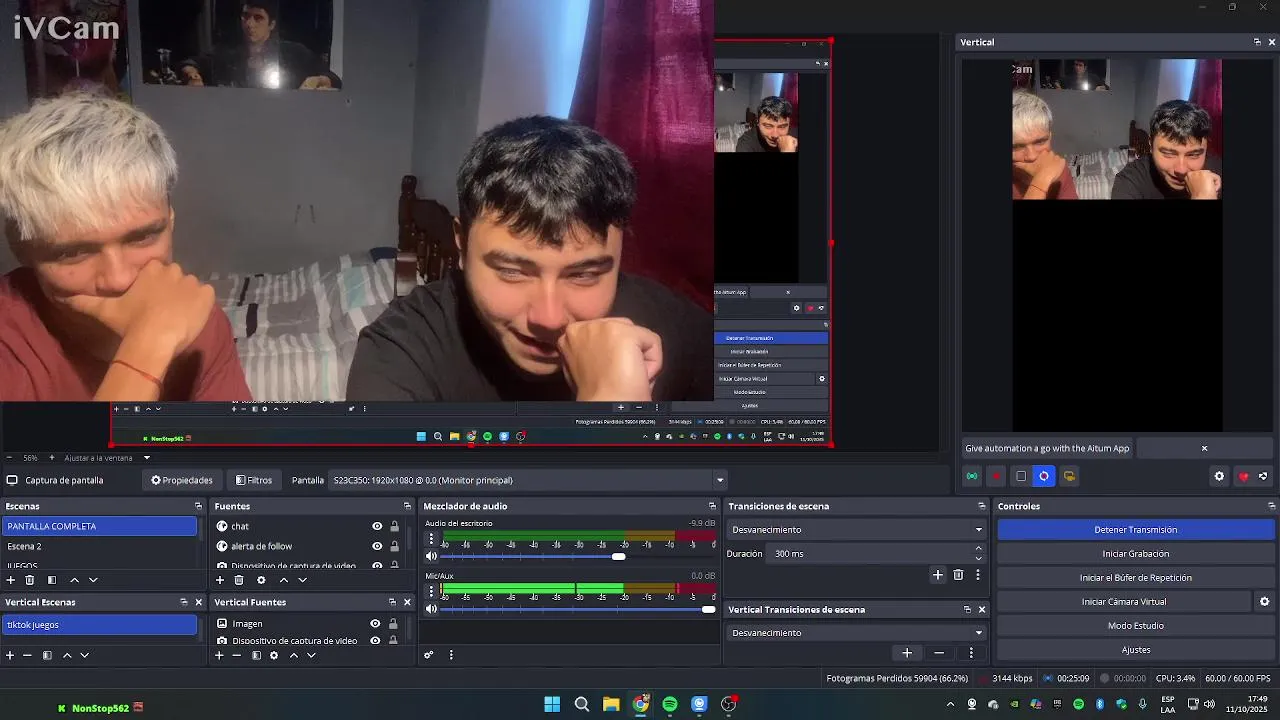
Task: Pop out the Escenas dock panel
Action: pos(198,506)
